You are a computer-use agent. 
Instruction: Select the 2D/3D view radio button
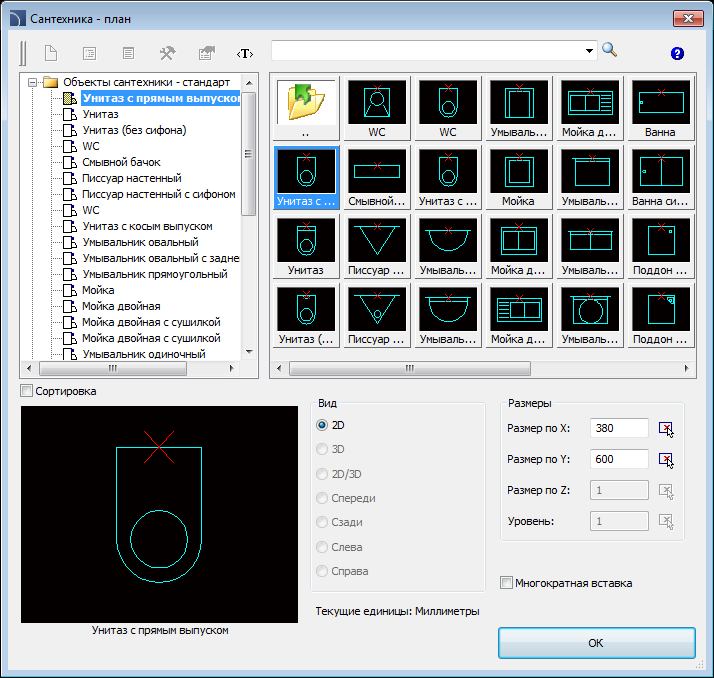(x=322, y=474)
